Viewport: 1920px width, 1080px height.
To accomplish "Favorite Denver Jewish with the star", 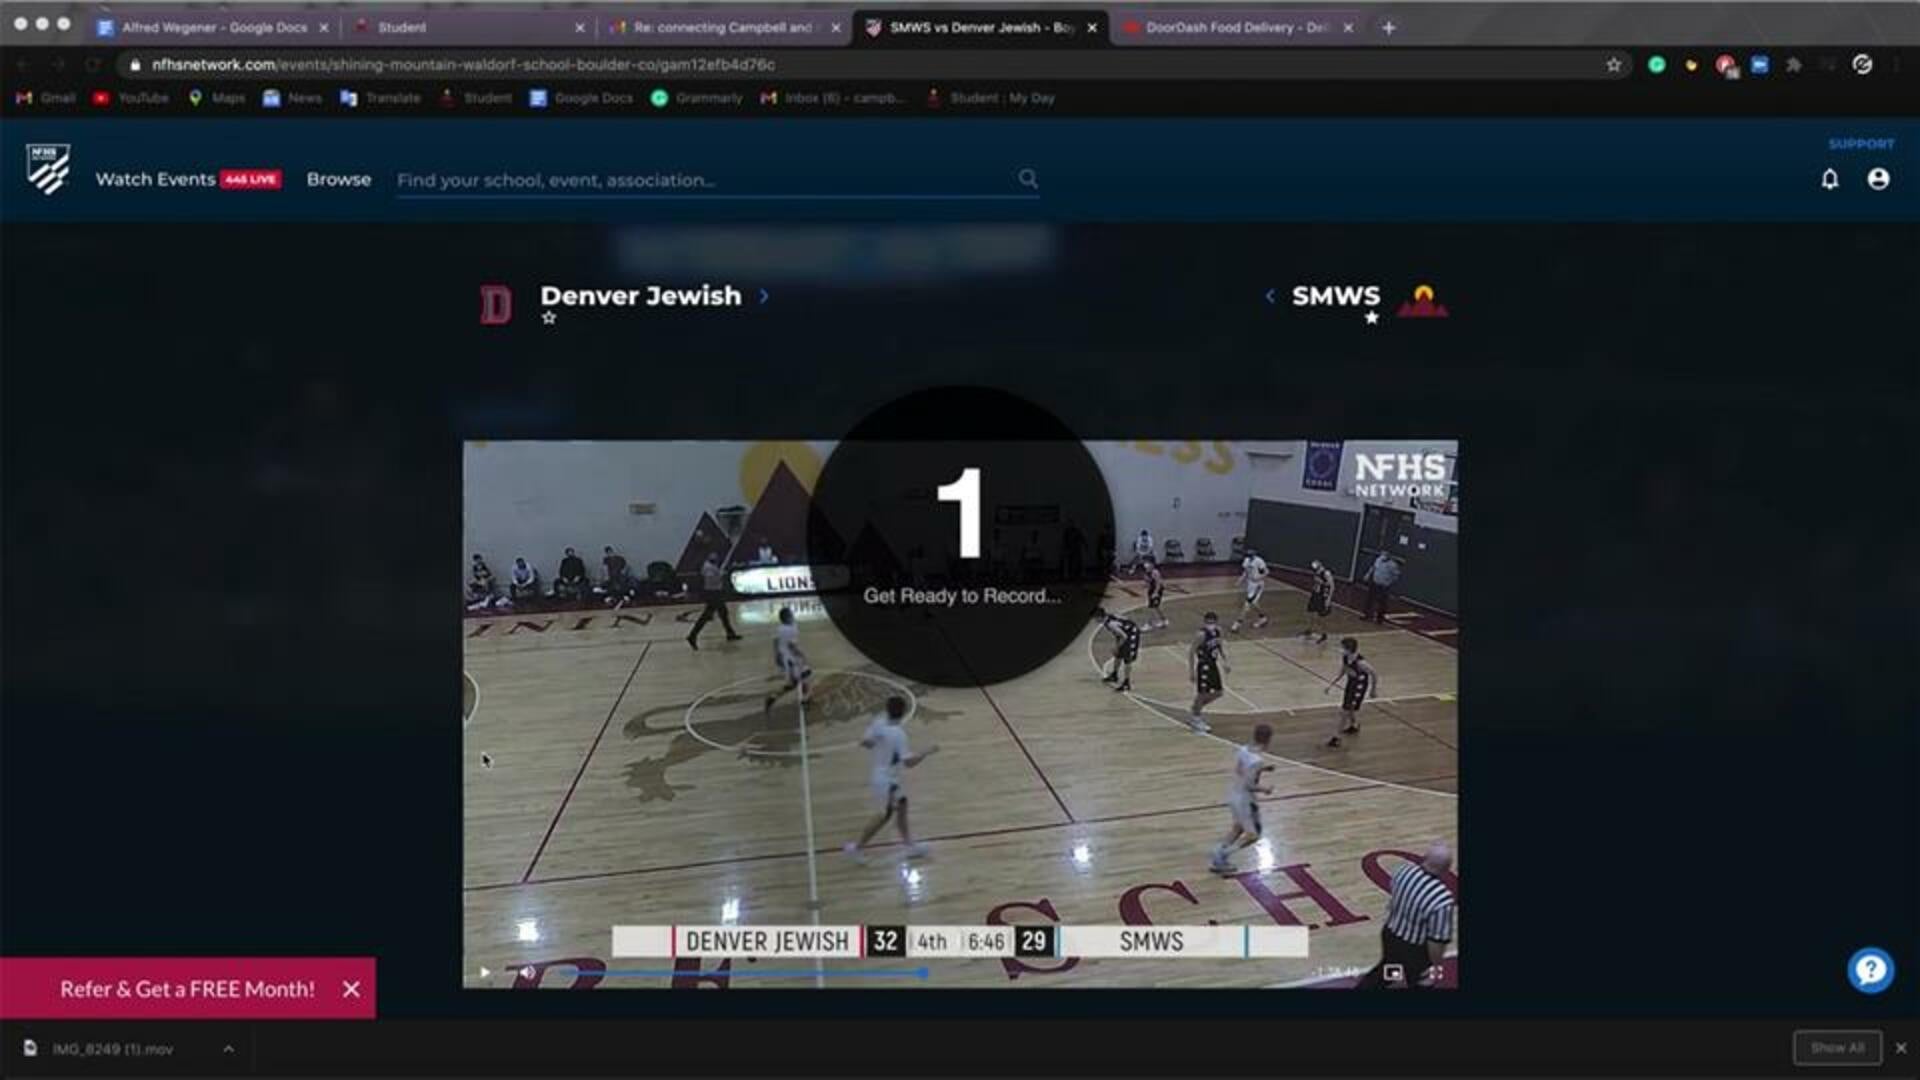I will (x=548, y=318).
